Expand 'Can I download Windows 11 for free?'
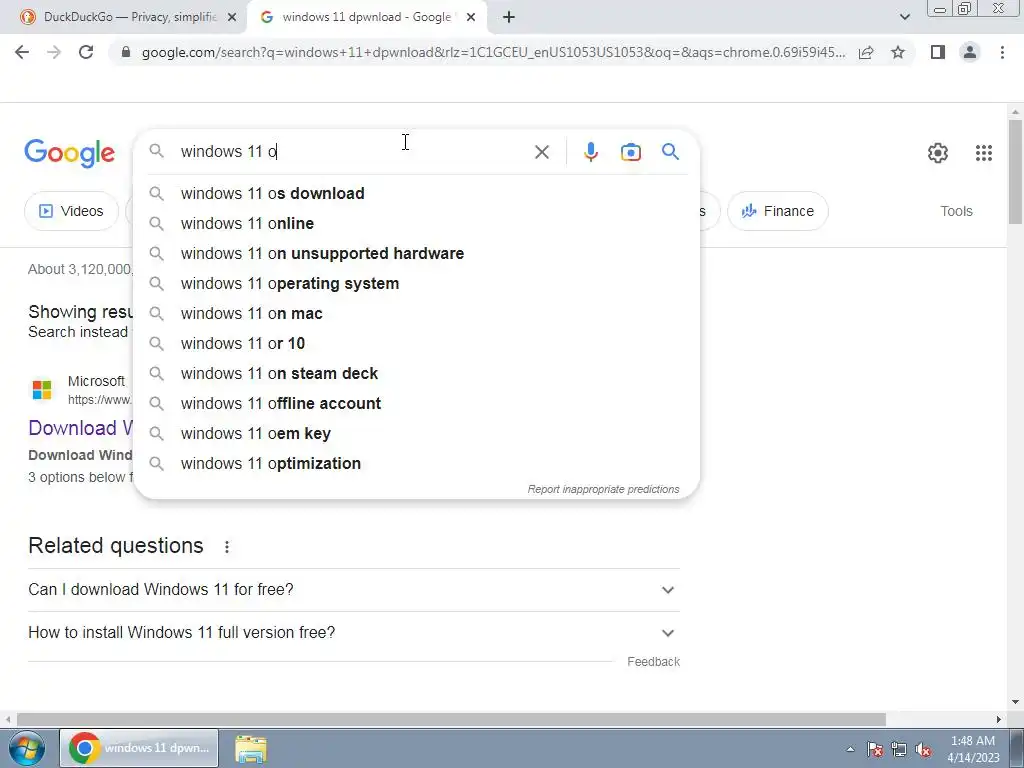The height and width of the screenshot is (768, 1024). point(354,590)
